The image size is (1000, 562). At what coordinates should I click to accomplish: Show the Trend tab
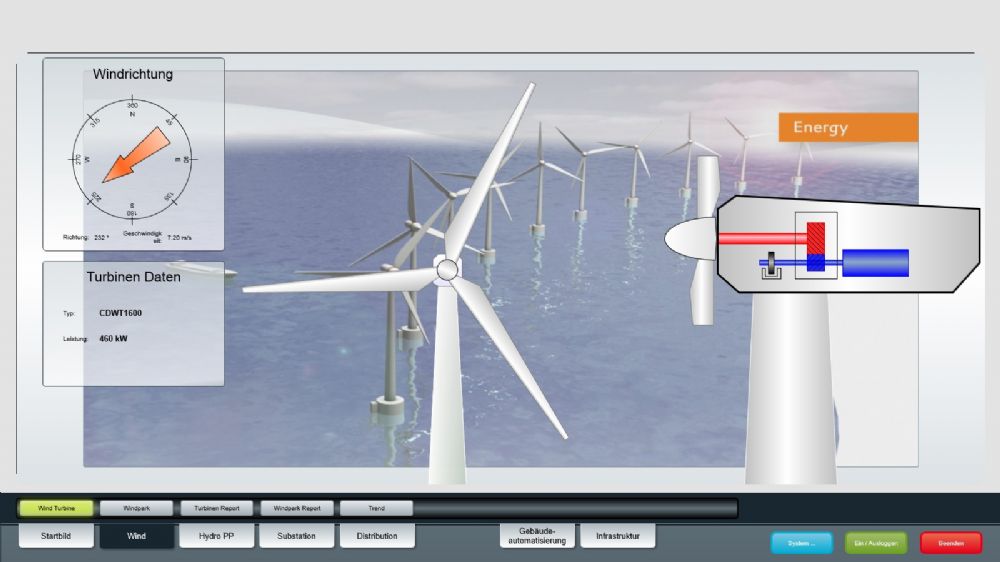point(376,508)
